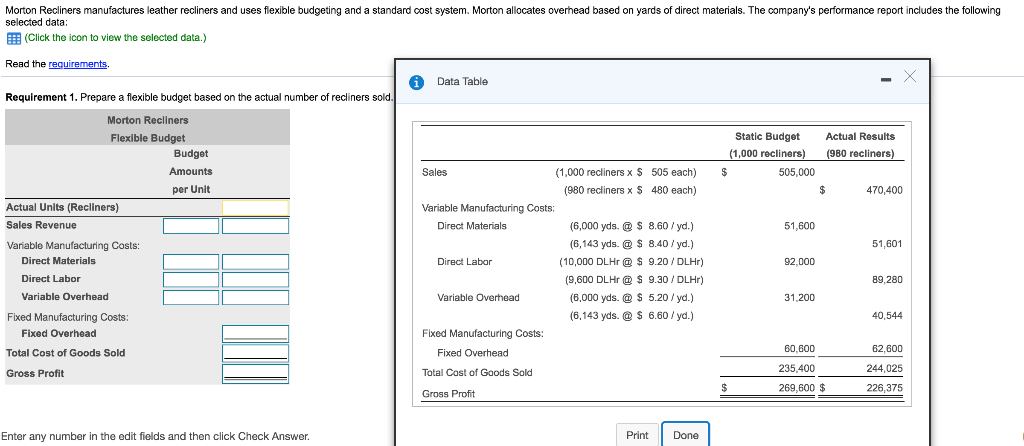Select Direct Materials total amount field
This screenshot has width=1024, height=446.
point(255,262)
